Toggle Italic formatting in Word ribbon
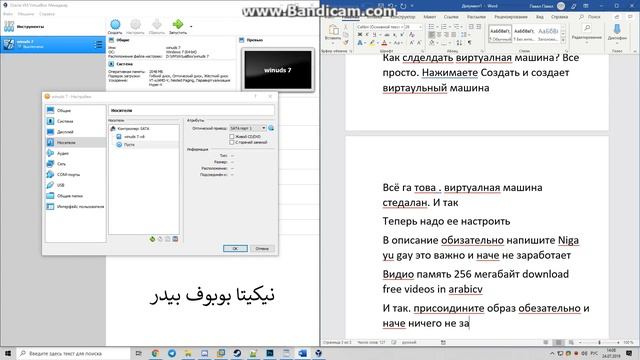 (367, 35)
